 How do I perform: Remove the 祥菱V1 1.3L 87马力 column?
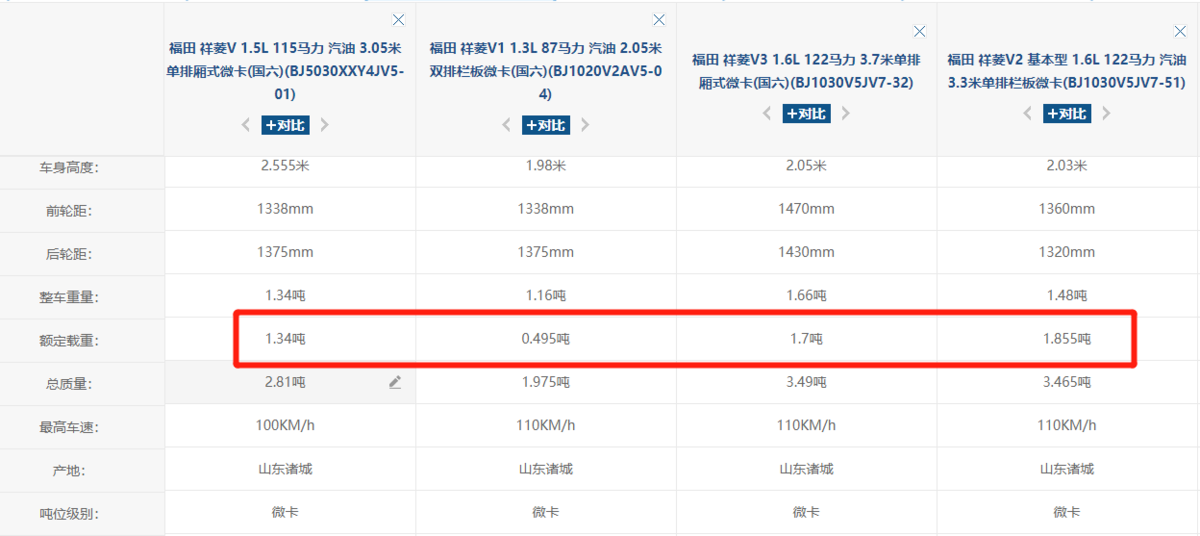tap(659, 20)
